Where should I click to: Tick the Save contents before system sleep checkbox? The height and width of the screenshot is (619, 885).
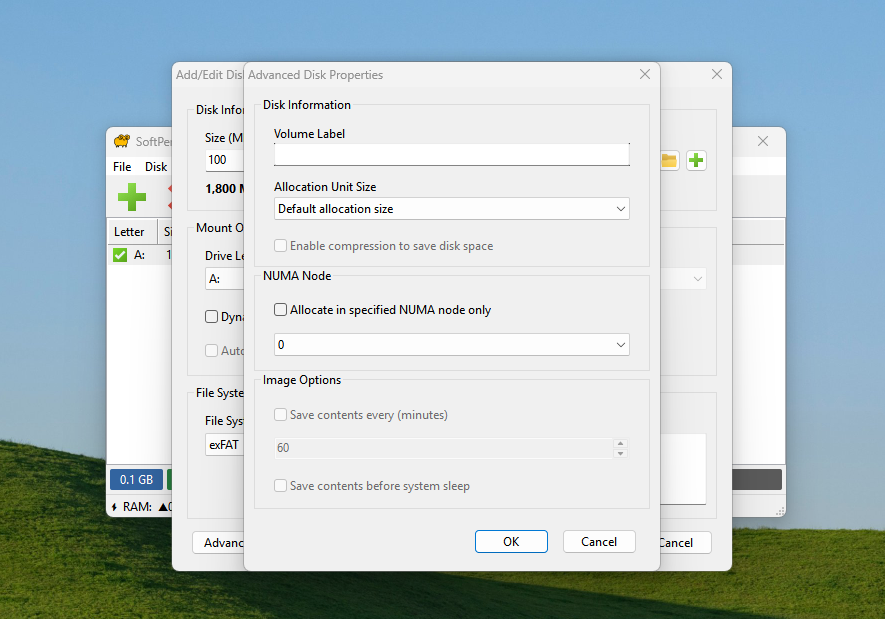click(281, 486)
